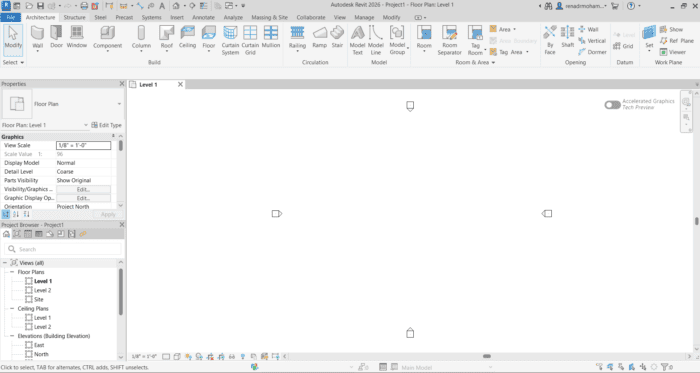This screenshot has height=373, width=700.
Task: Select the Site floor plan
Action: pyautogui.click(x=39, y=299)
